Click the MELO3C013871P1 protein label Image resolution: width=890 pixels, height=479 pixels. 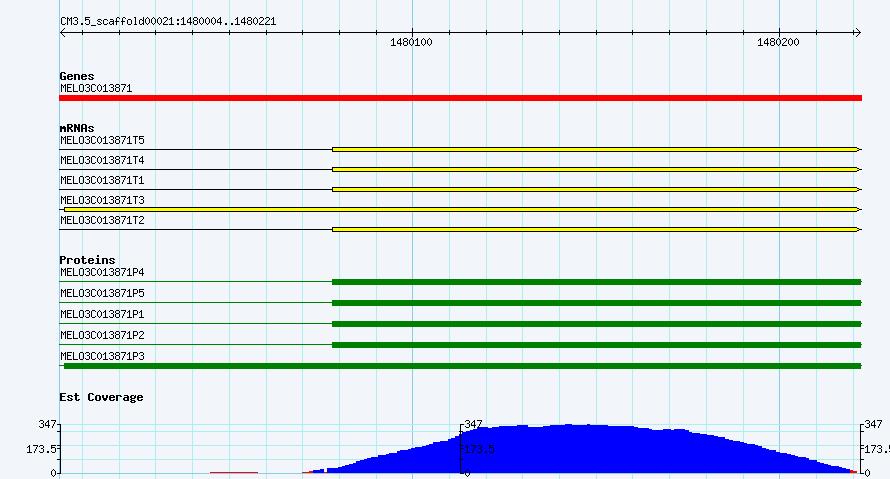point(102,314)
